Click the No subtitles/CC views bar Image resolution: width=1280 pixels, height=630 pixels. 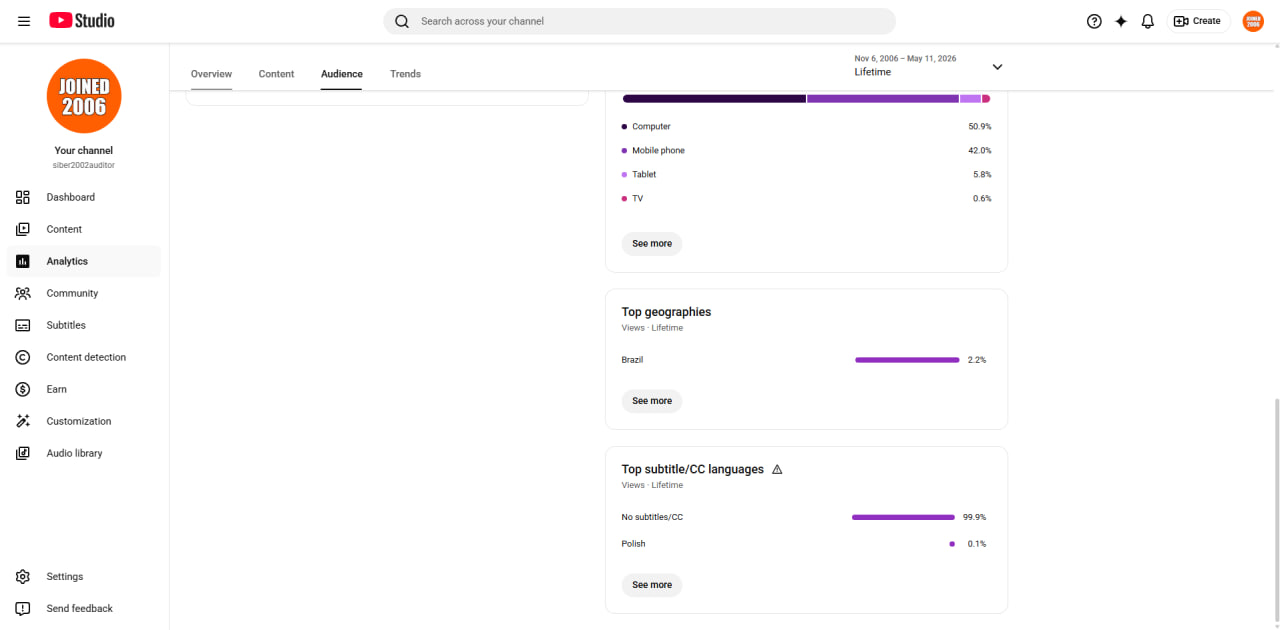click(x=903, y=517)
